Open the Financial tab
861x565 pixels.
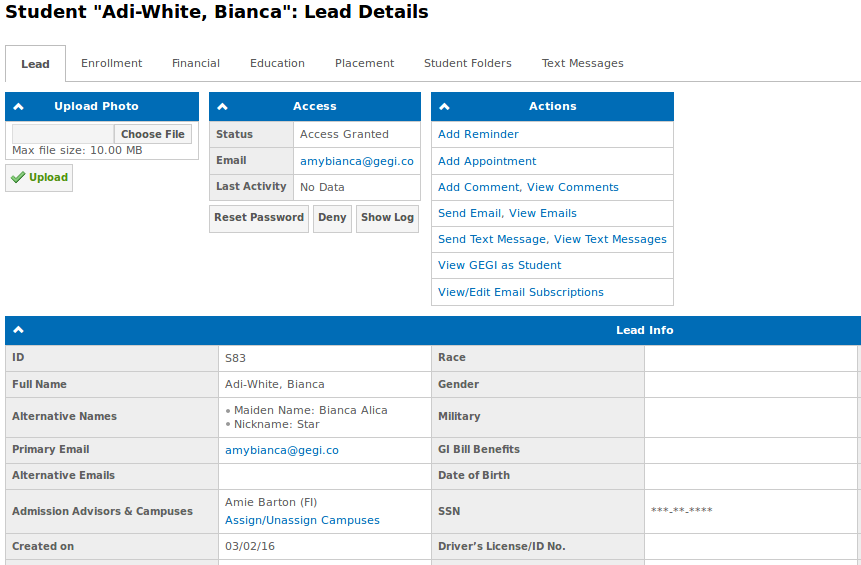[195, 63]
